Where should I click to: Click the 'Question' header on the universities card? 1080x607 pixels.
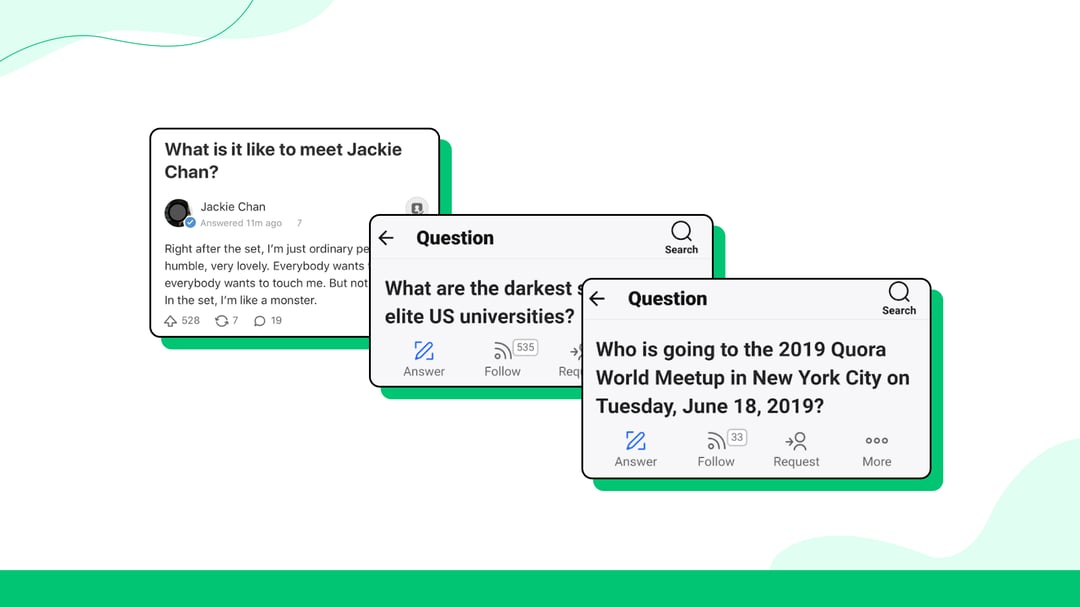[455, 238]
